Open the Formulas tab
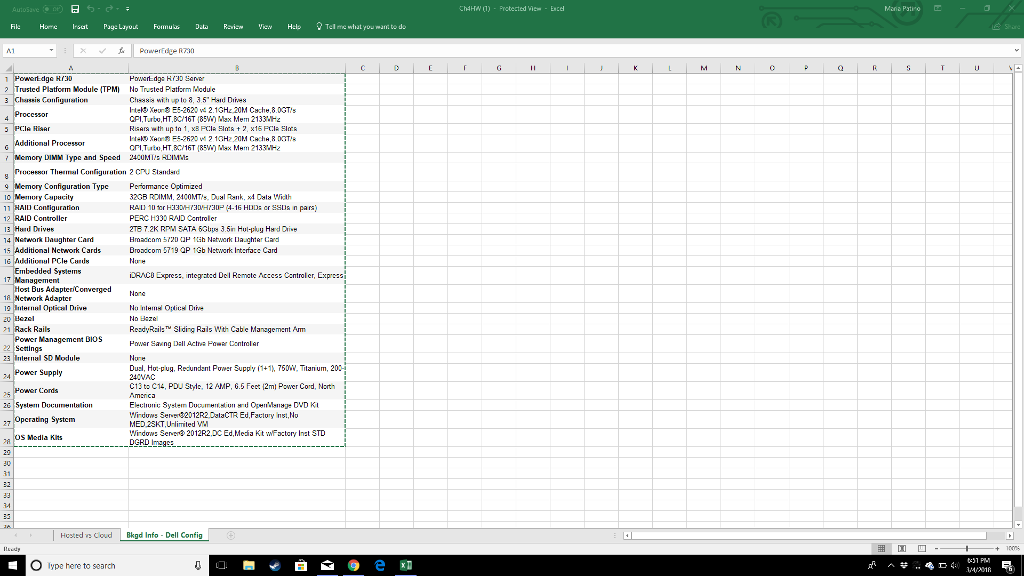This screenshot has width=1024, height=576. [x=167, y=27]
